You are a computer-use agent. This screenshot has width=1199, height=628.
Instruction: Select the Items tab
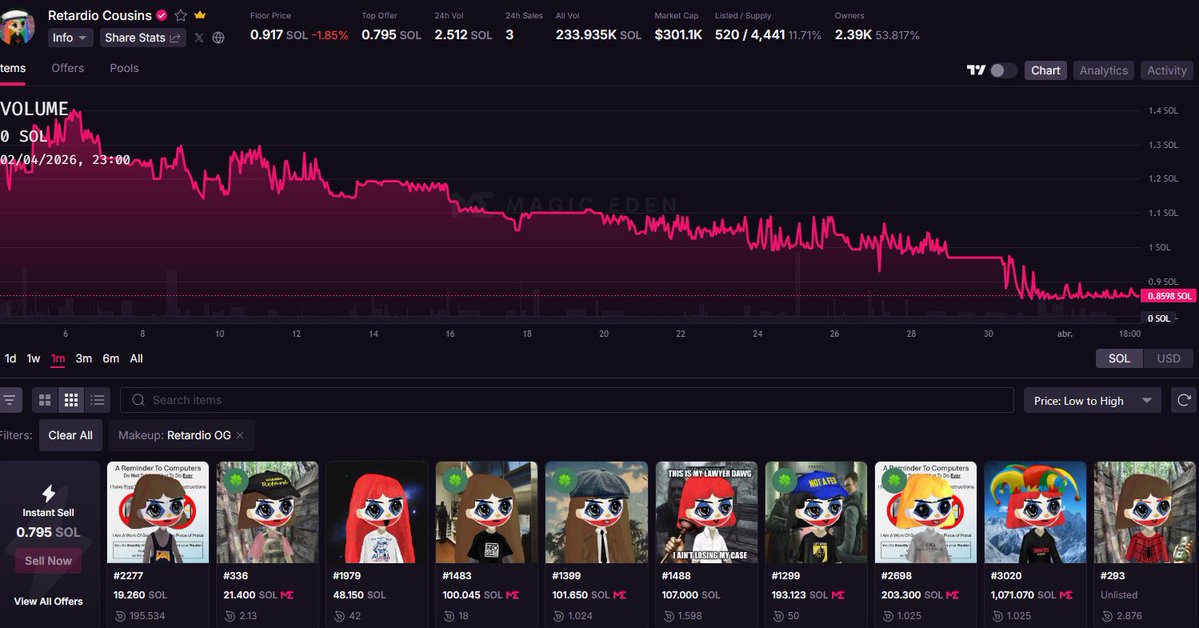[x=13, y=68]
